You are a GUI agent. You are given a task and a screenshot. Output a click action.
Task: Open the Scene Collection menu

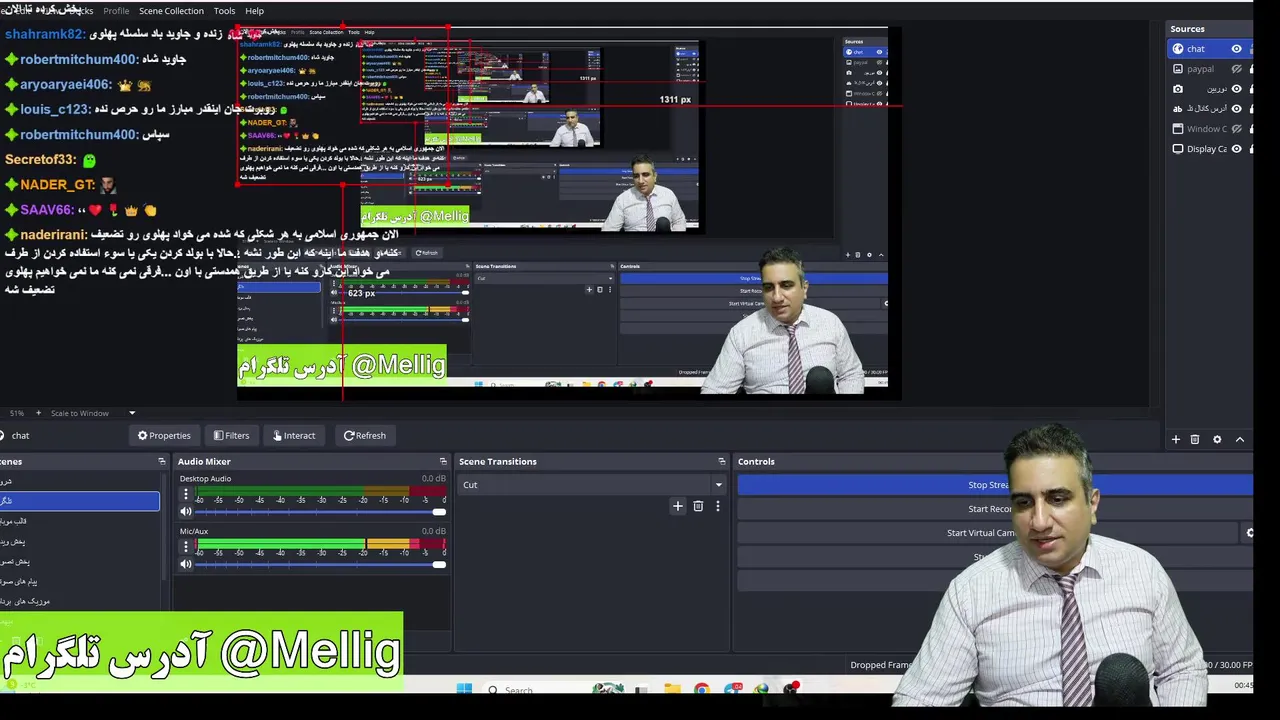click(171, 11)
